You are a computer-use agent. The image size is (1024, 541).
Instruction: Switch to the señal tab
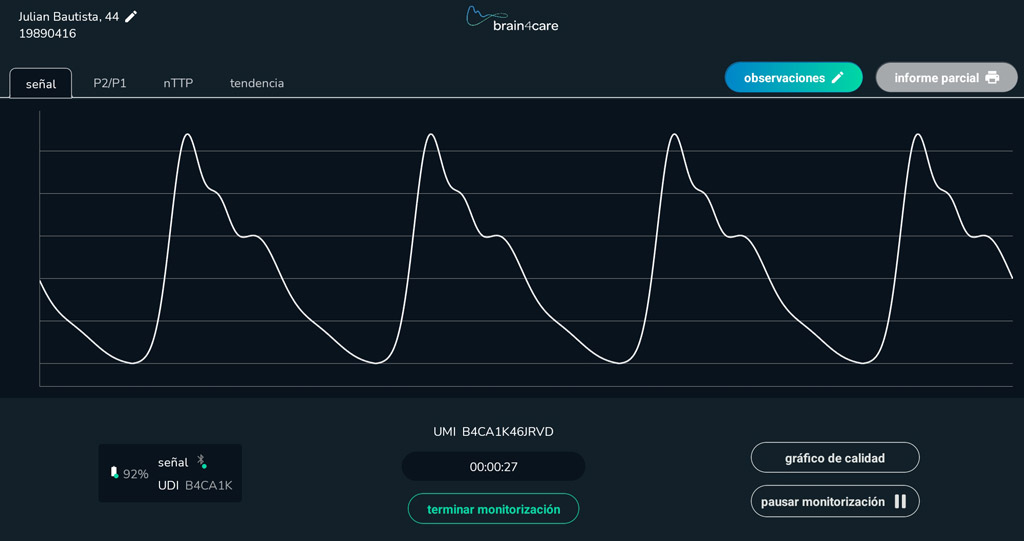[x=41, y=84]
